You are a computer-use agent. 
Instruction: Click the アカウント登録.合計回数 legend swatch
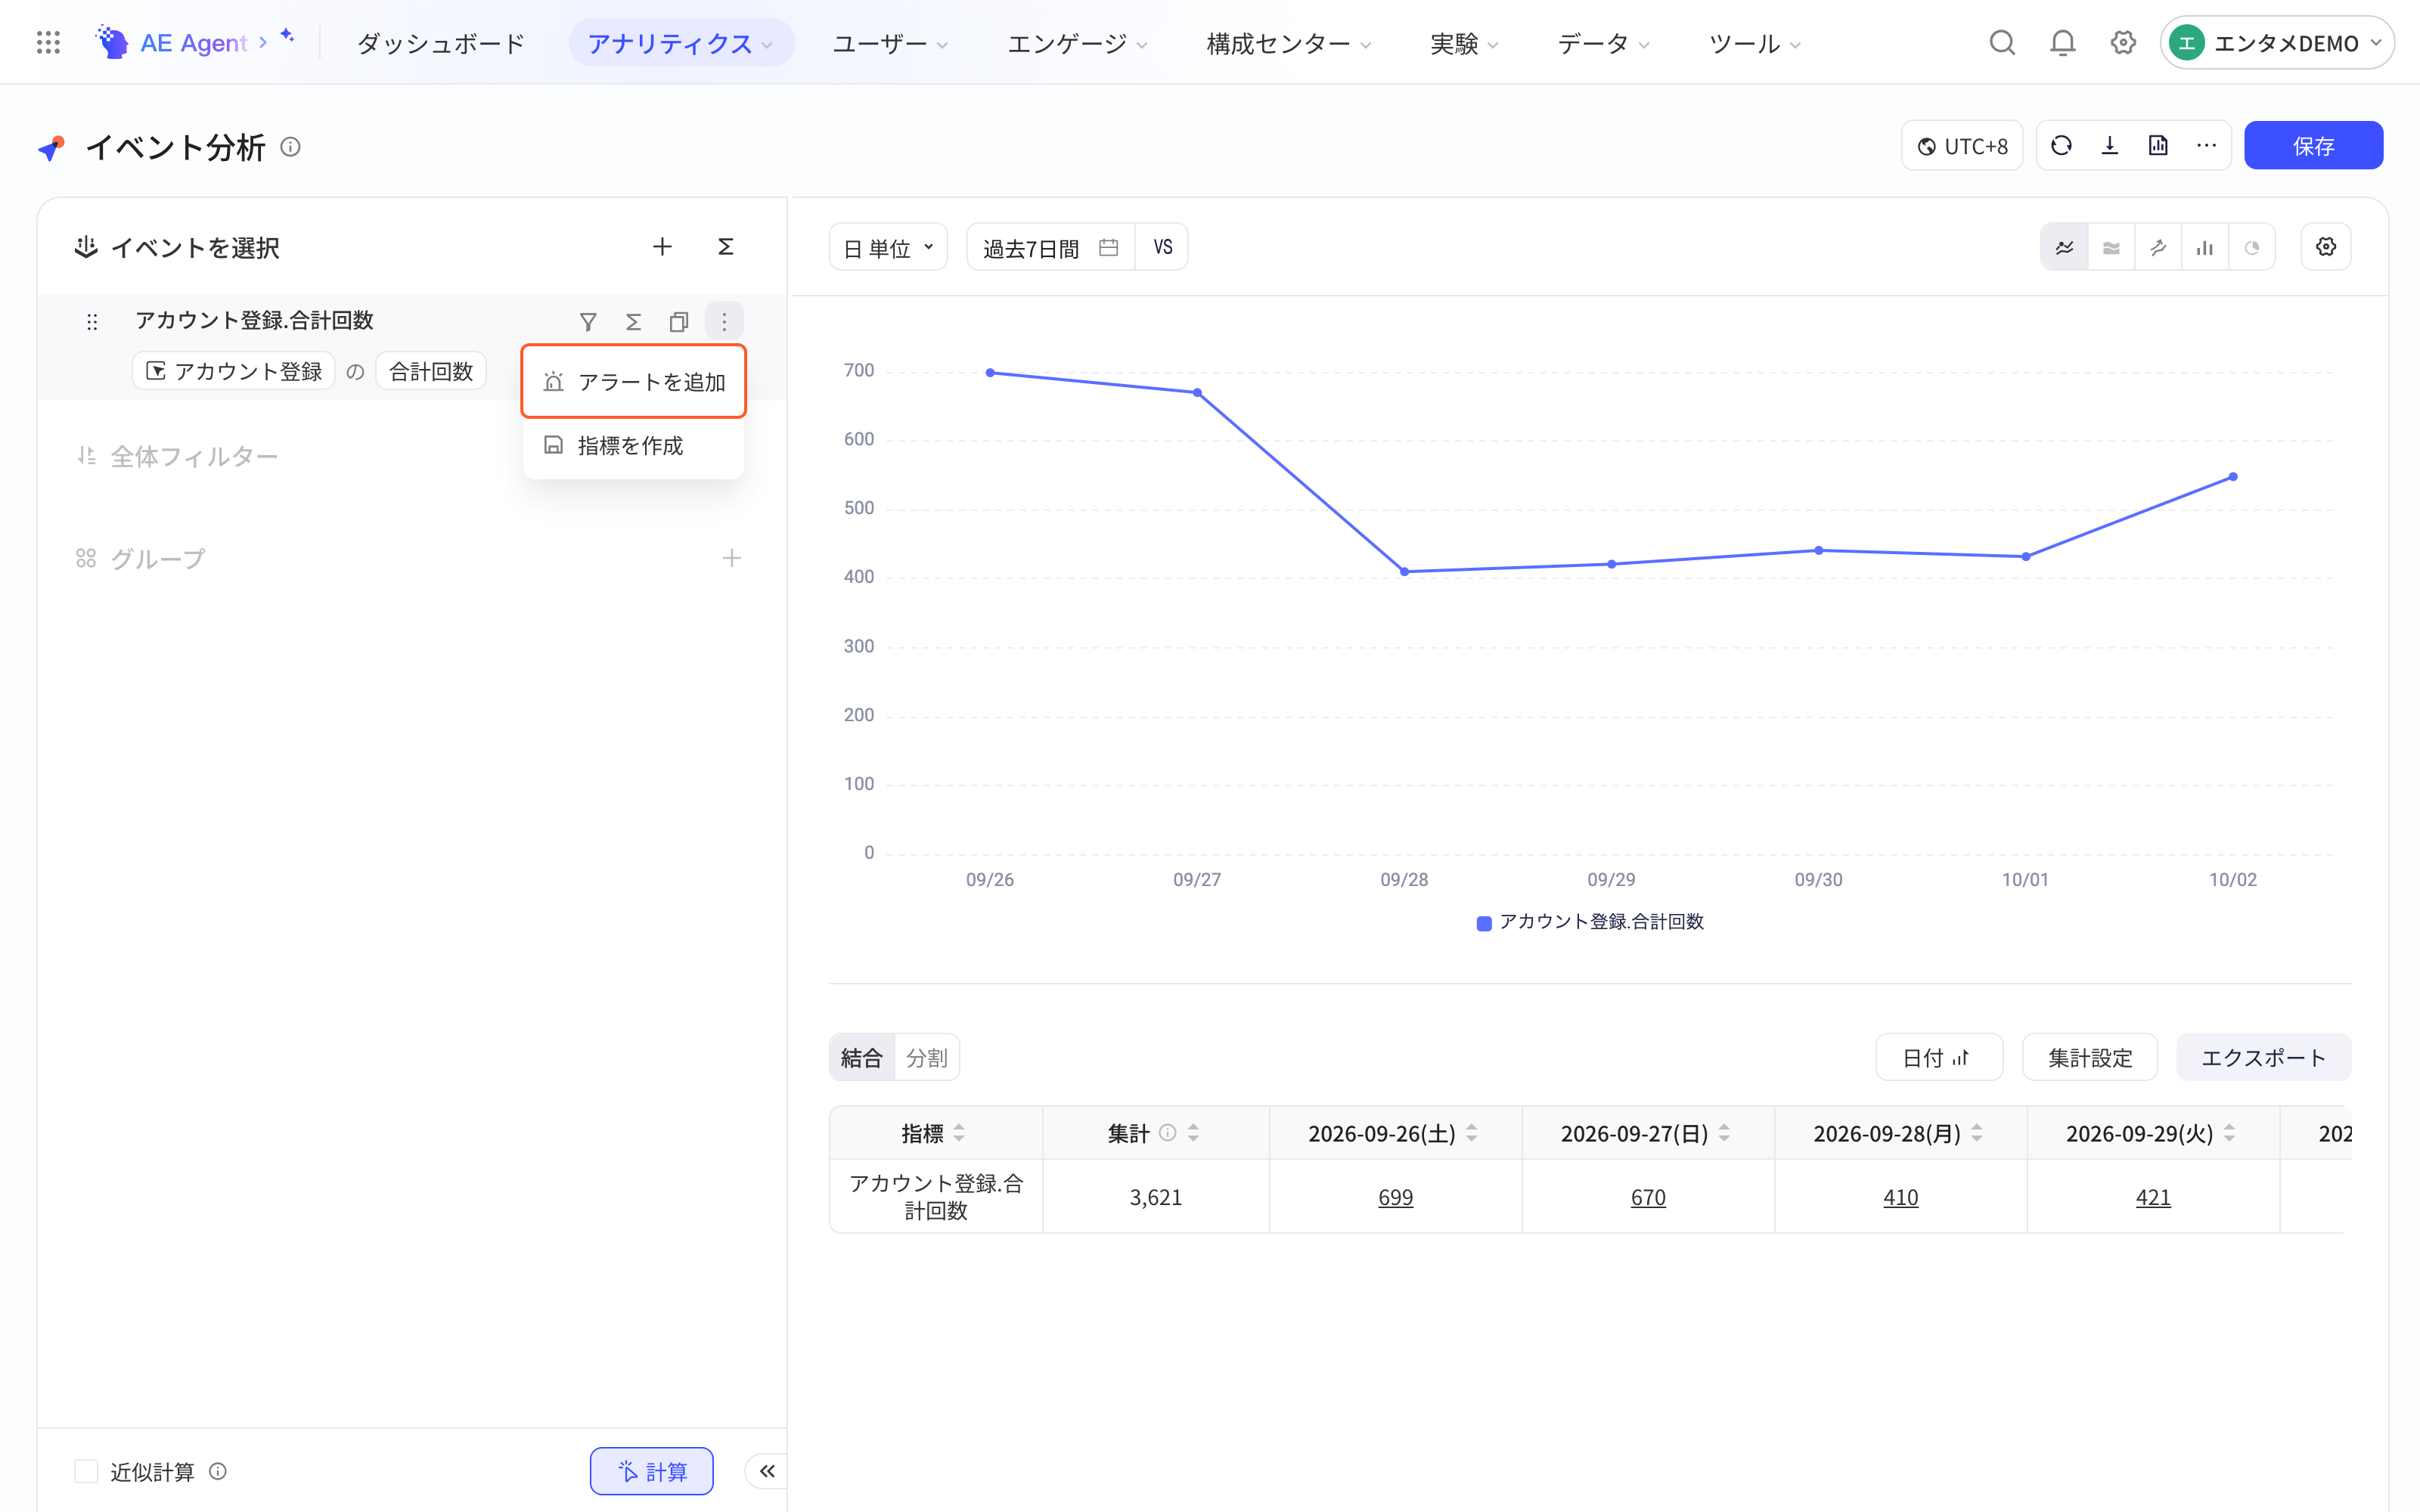1484,922
